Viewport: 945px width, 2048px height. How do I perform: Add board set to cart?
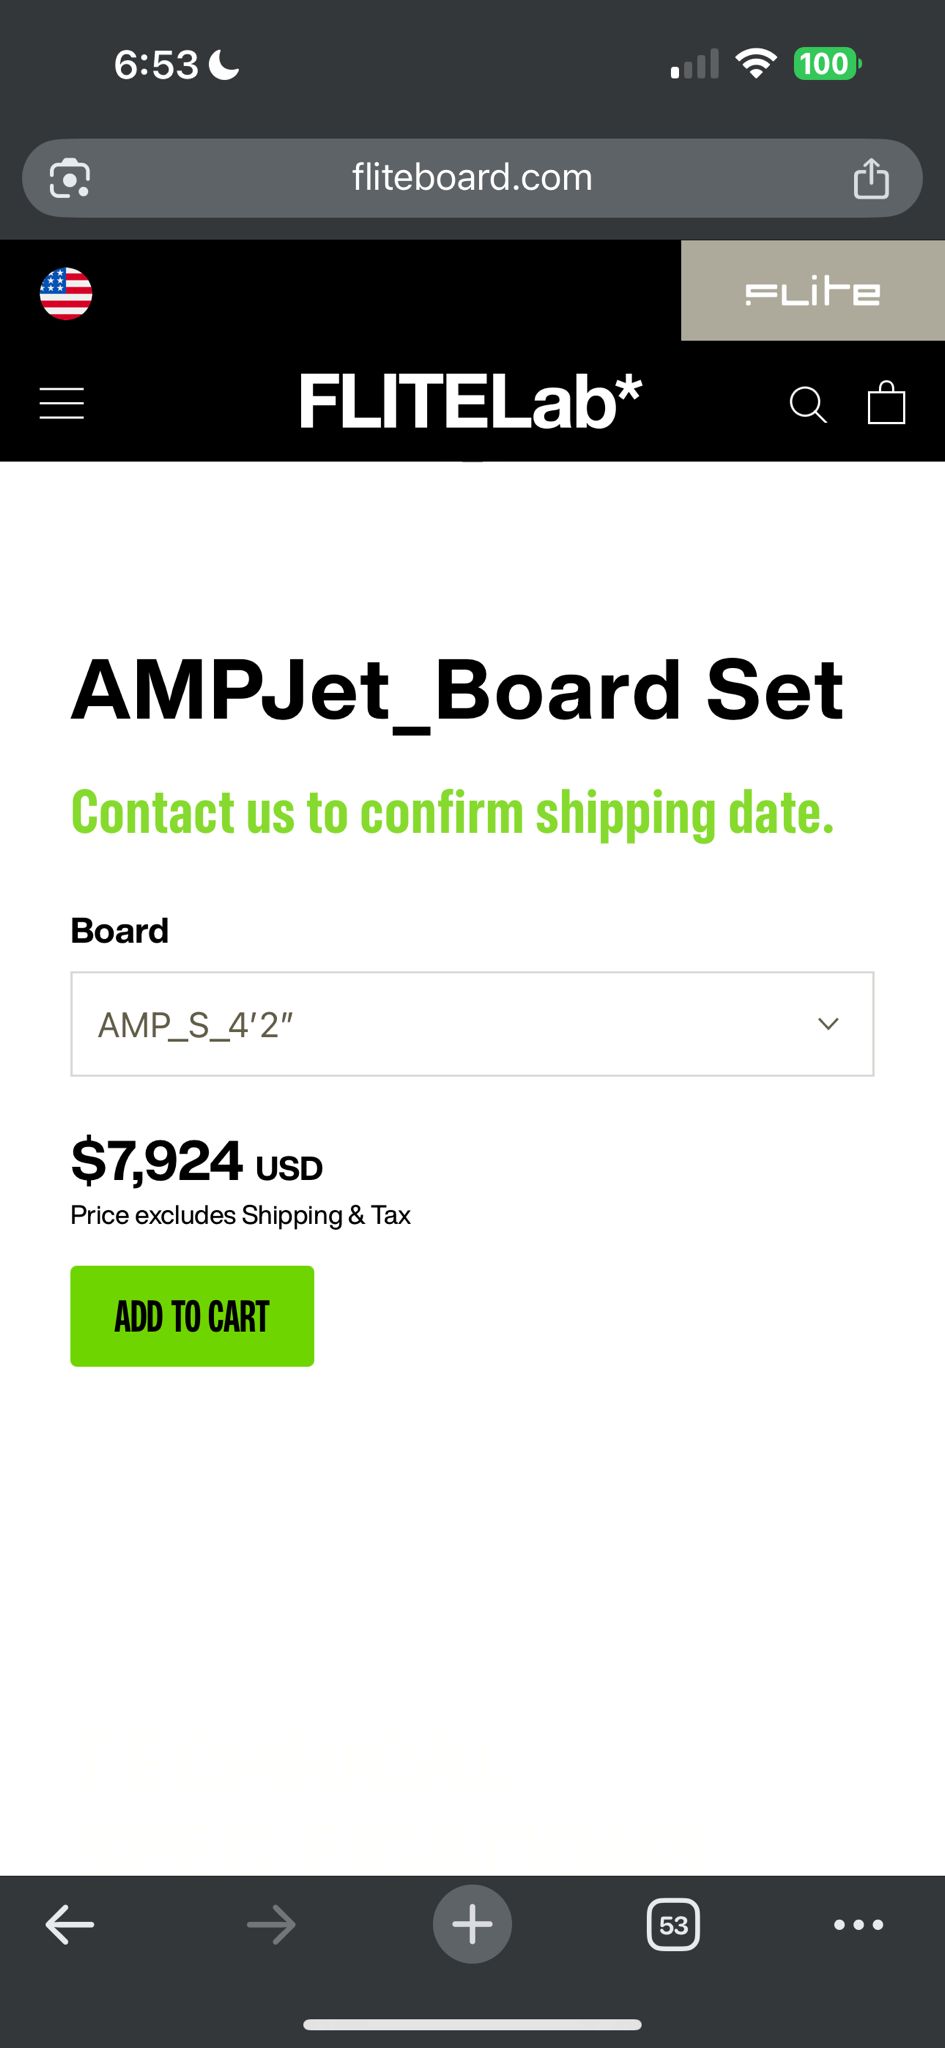(x=192, y=1316)
